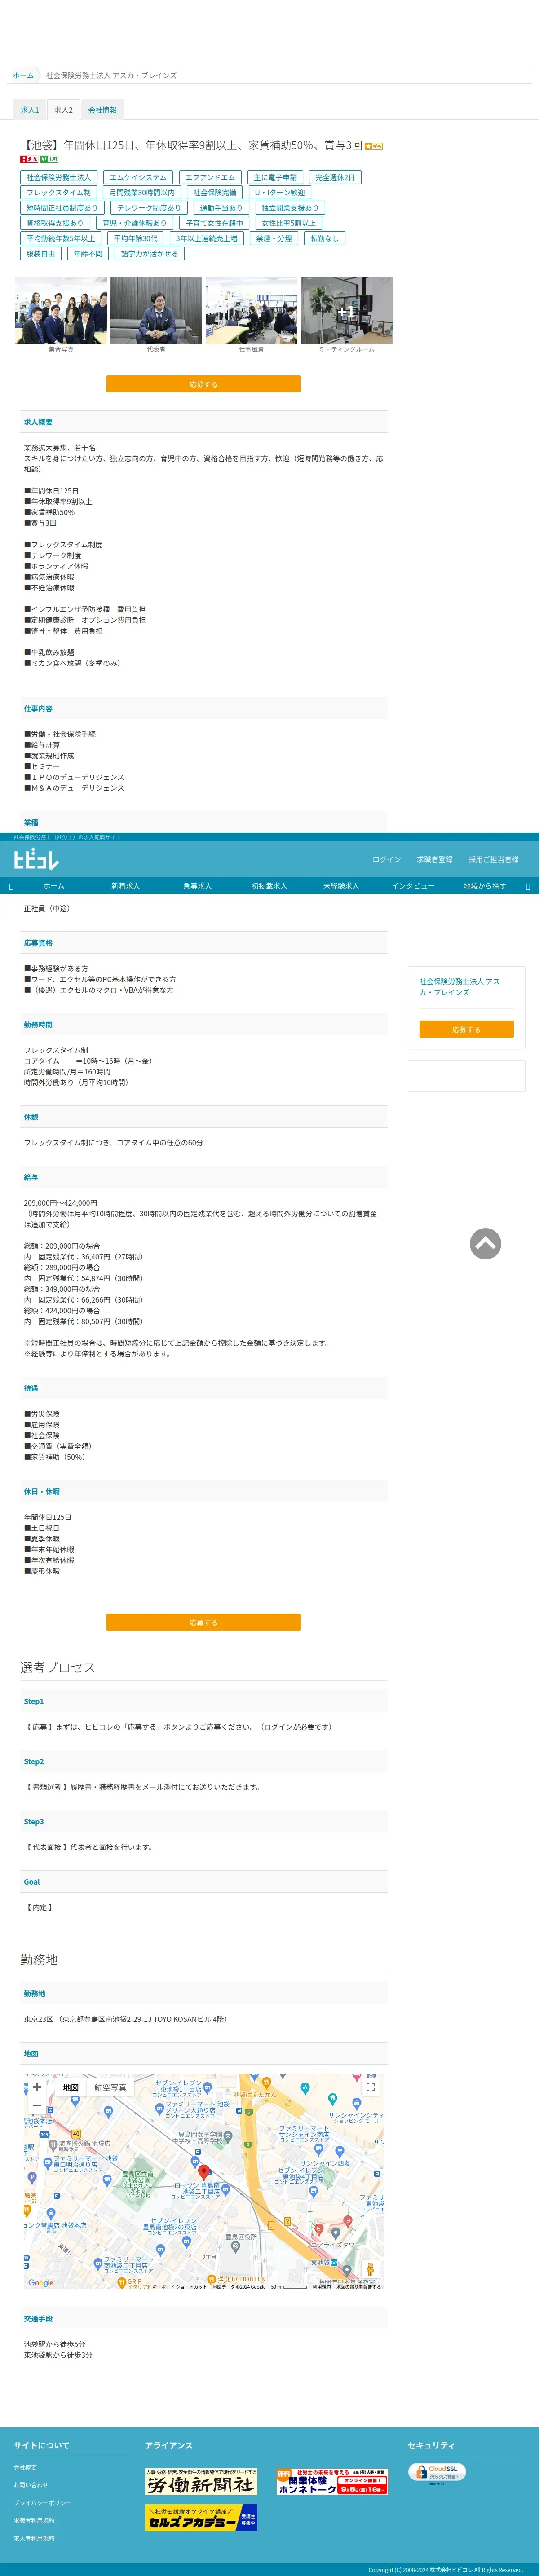Click the right arrow icon on navigation bar
The image size is (539, 2576).
coord(528,886)
